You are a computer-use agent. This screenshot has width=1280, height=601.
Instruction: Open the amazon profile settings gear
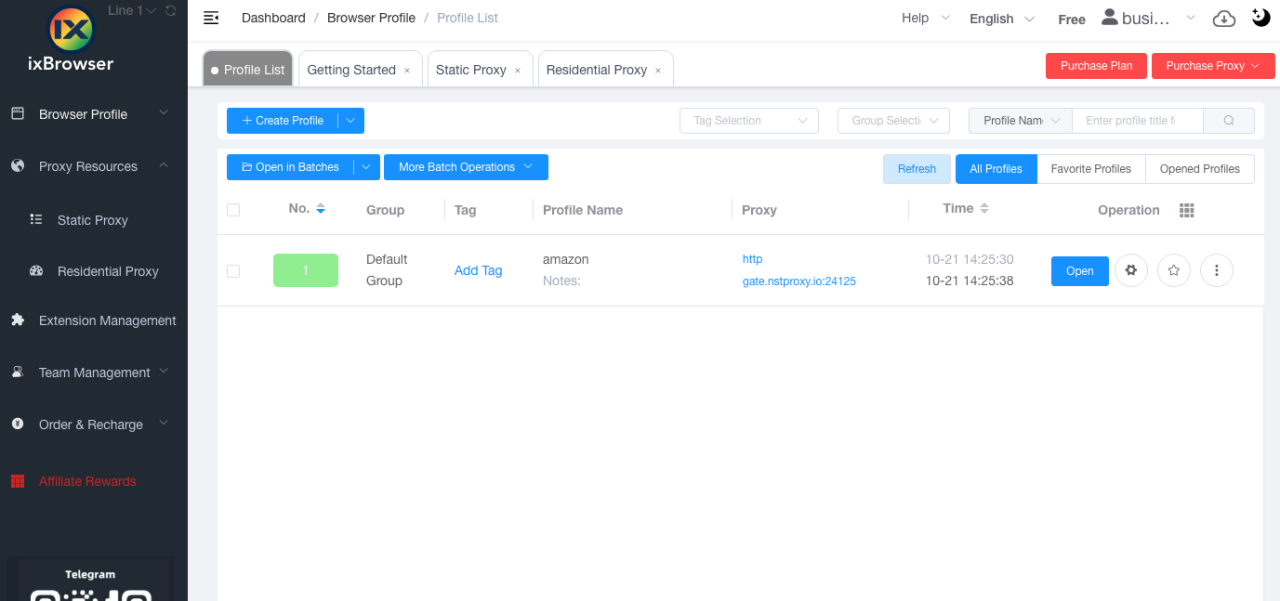tap(1131, 270)
